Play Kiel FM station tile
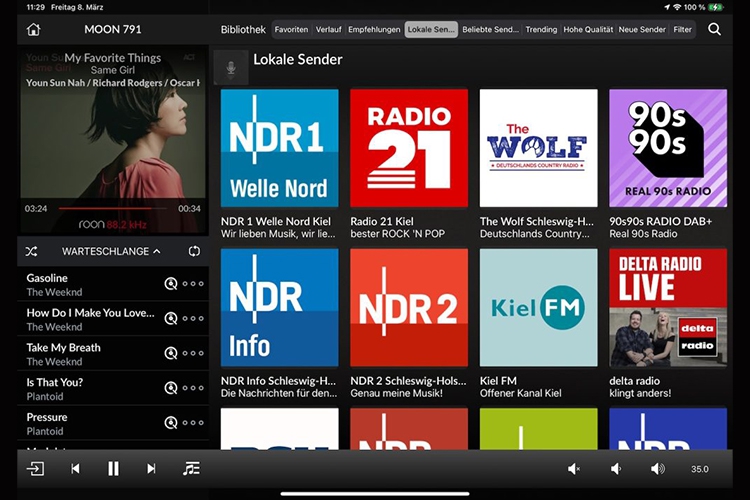750x500 pixels. (x=539, y=307)
